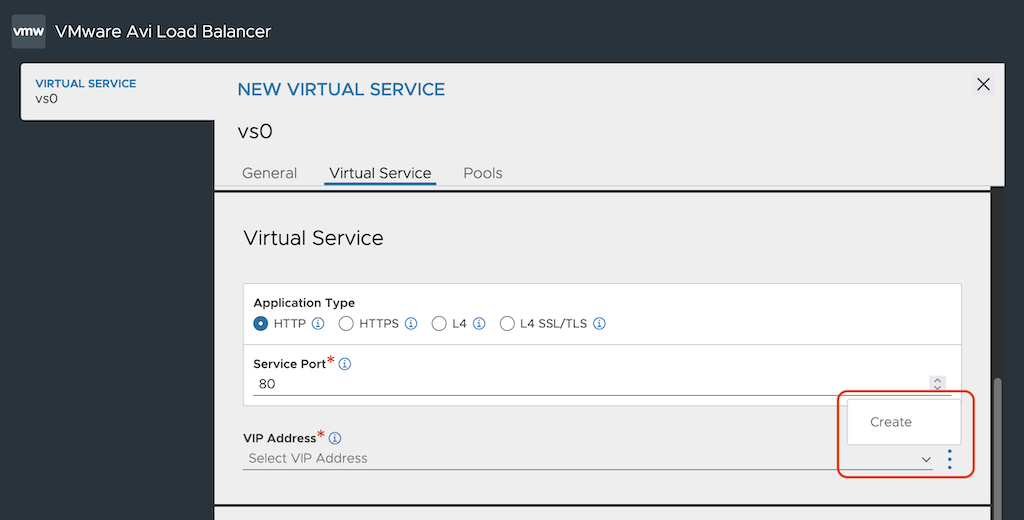Click the info icon beside L4
1024x520 pixels.
coord(479,324)
